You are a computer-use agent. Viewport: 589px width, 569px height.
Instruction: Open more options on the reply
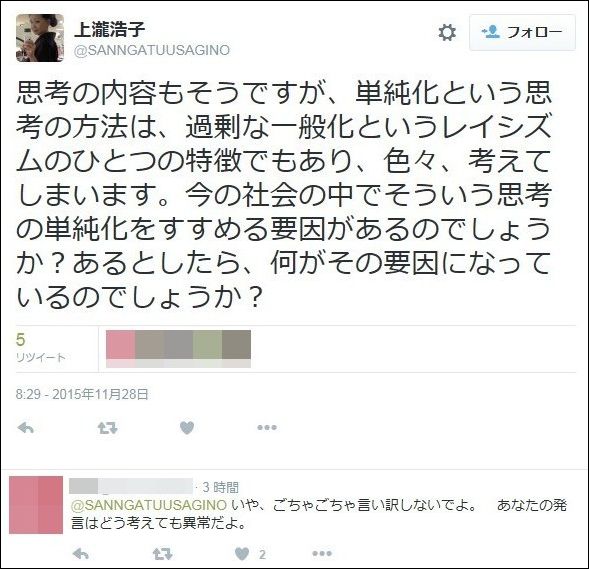(x=322, y=554)
